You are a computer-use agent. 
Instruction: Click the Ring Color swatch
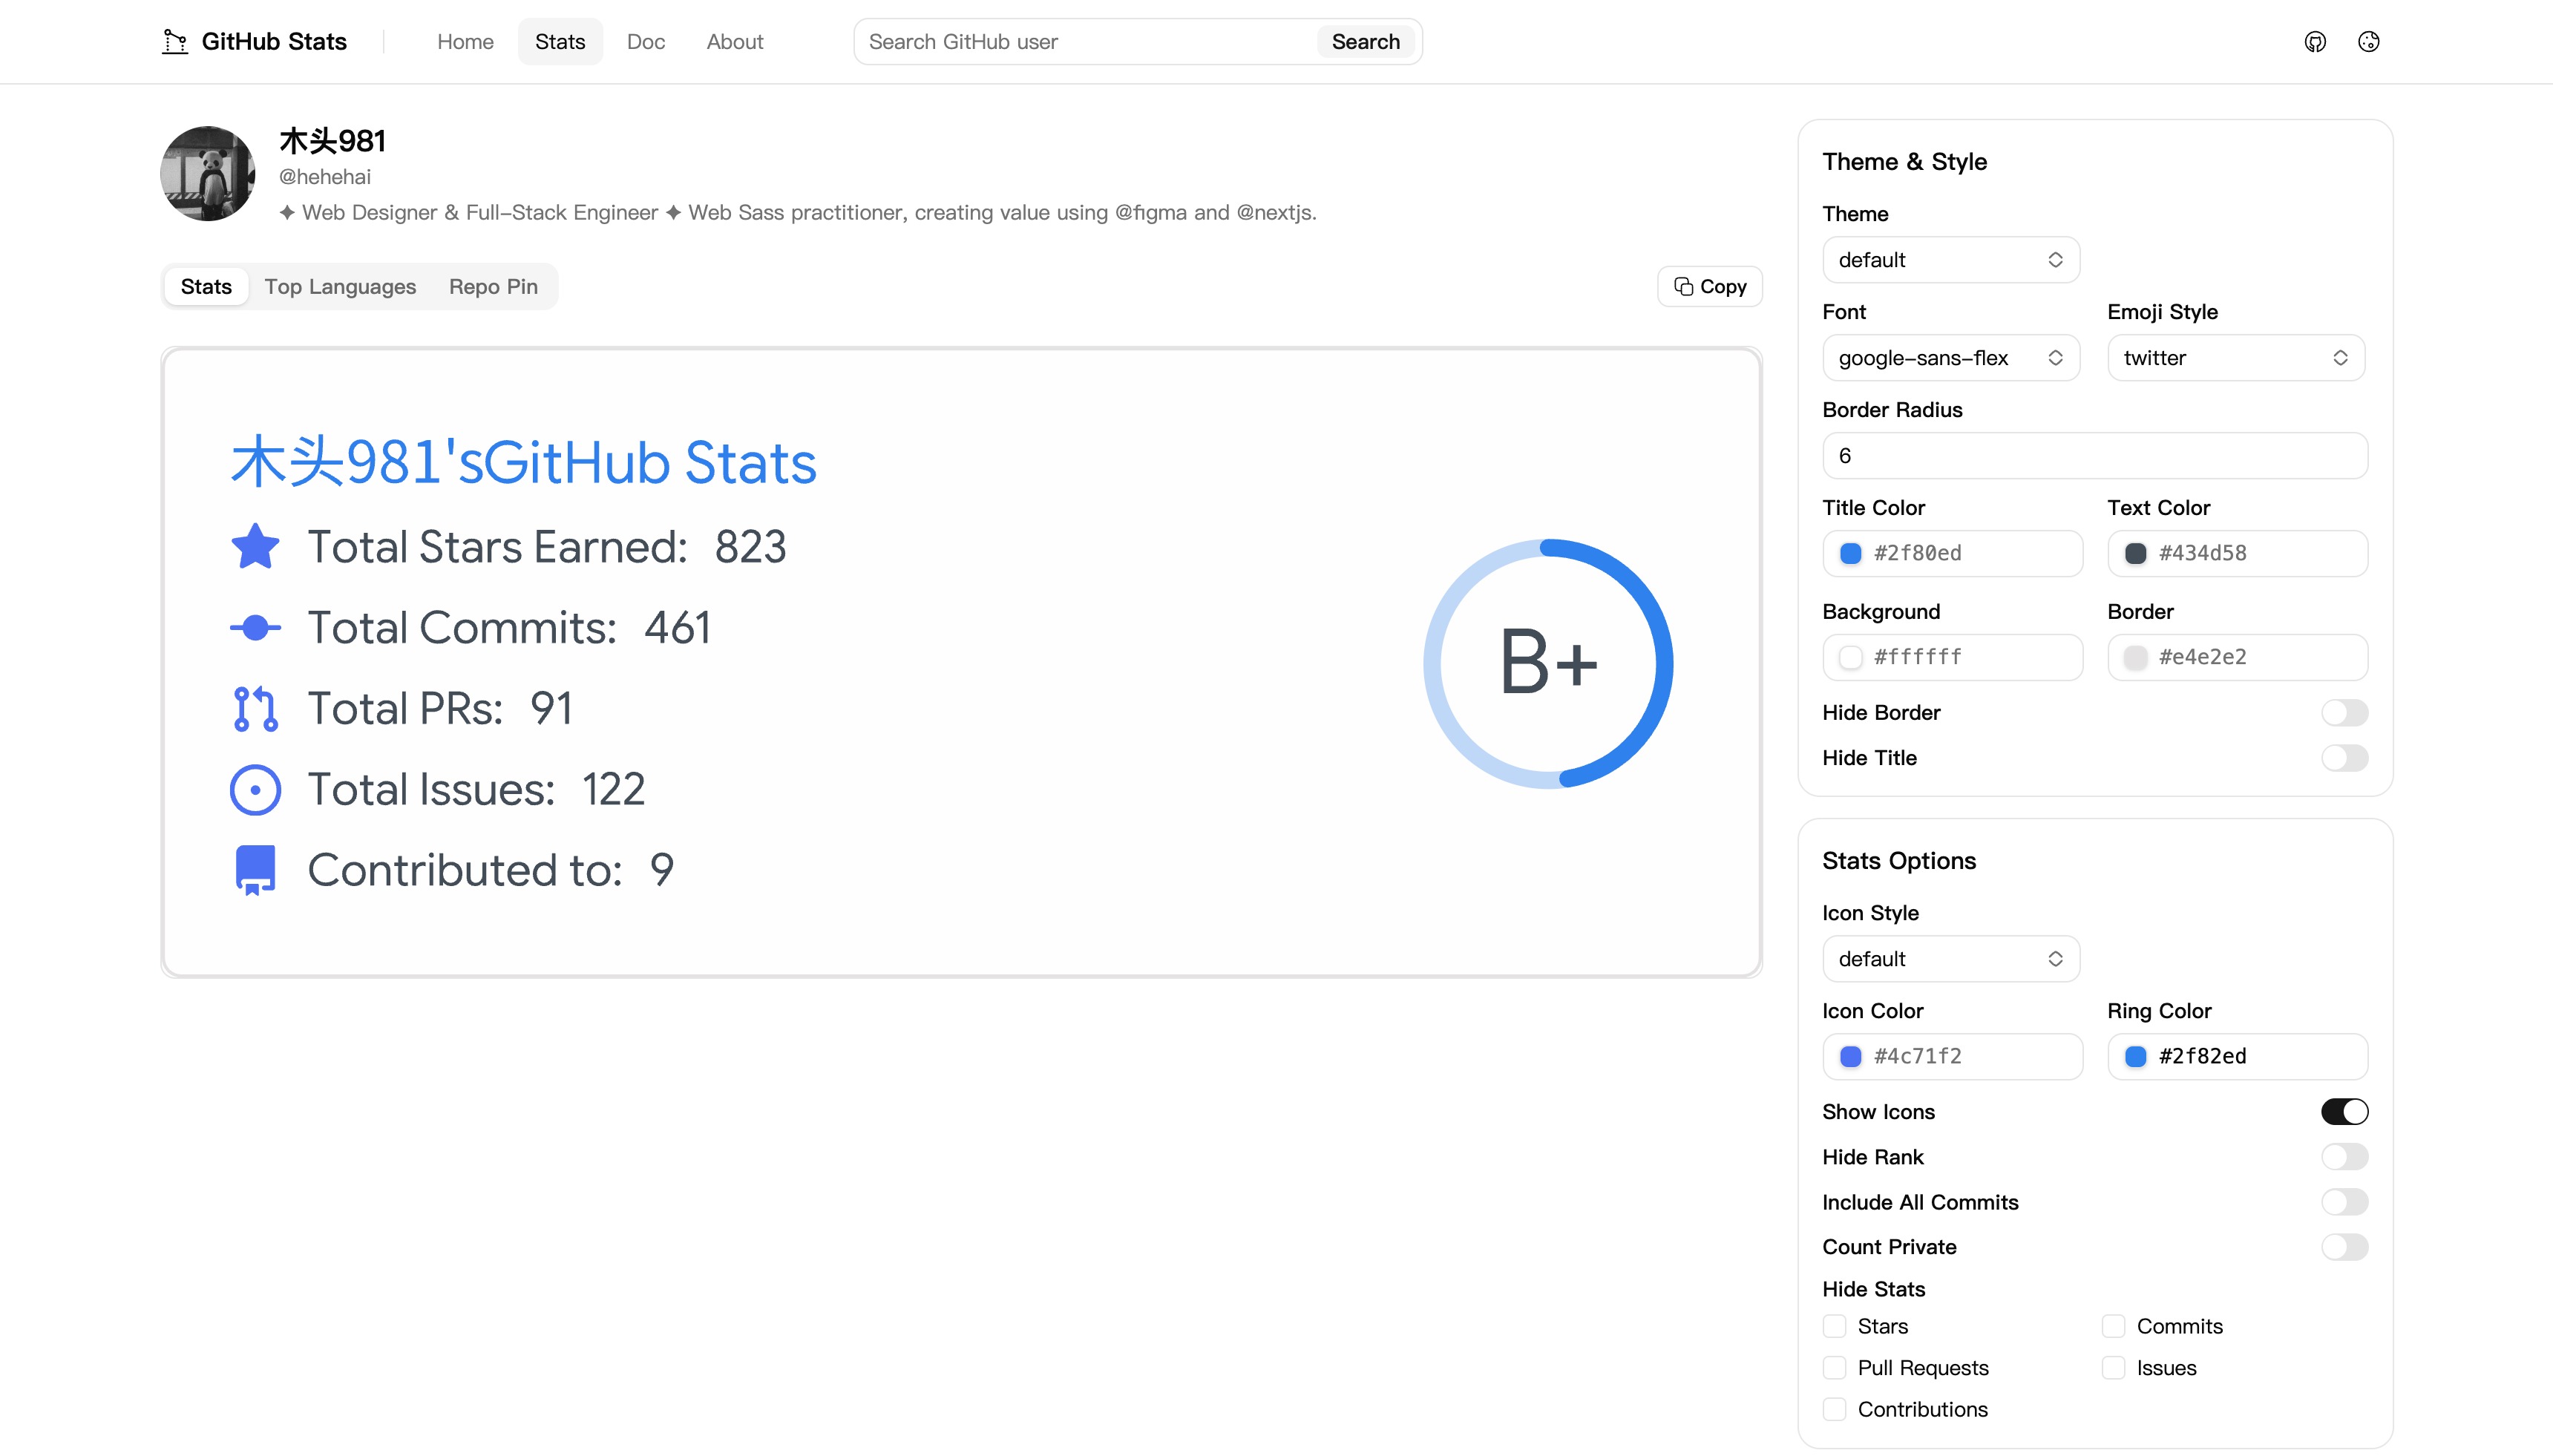tap(2137, 1056)
